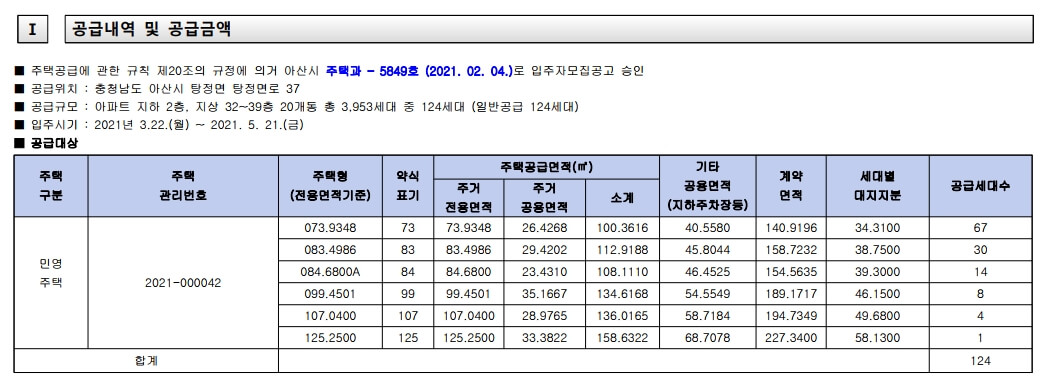Viewport: 1051px width, 380px height.
Task: Click housing type 083.4986 in 주택형 column
Action: 330,250
